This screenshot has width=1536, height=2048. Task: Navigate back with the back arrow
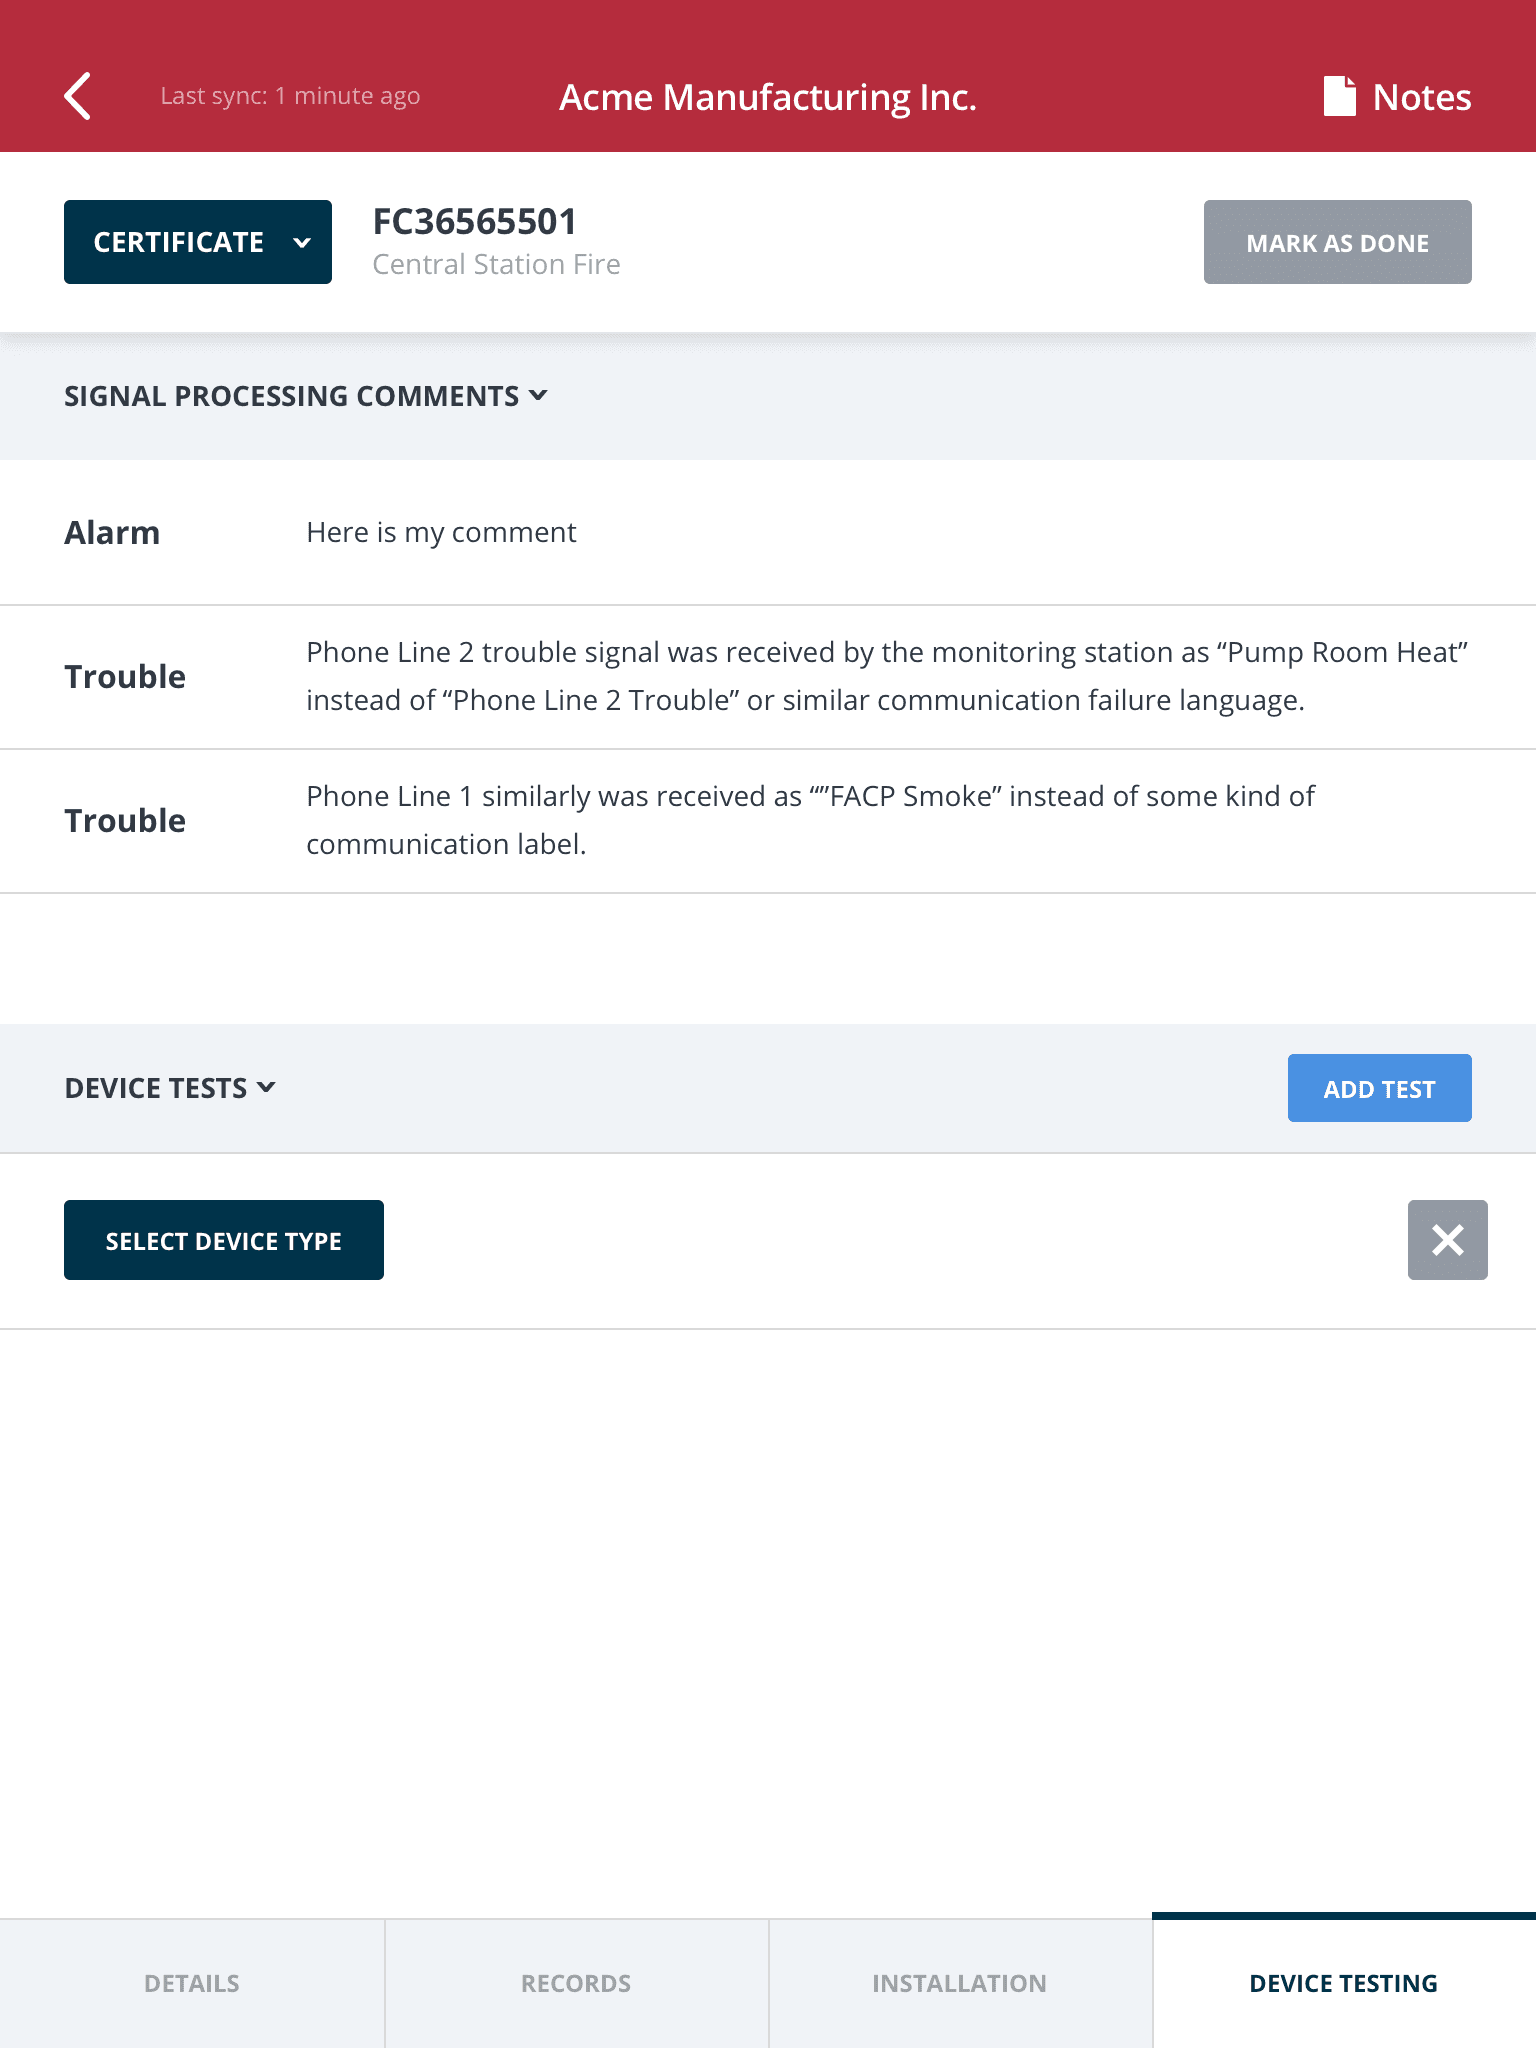[78, 96]
